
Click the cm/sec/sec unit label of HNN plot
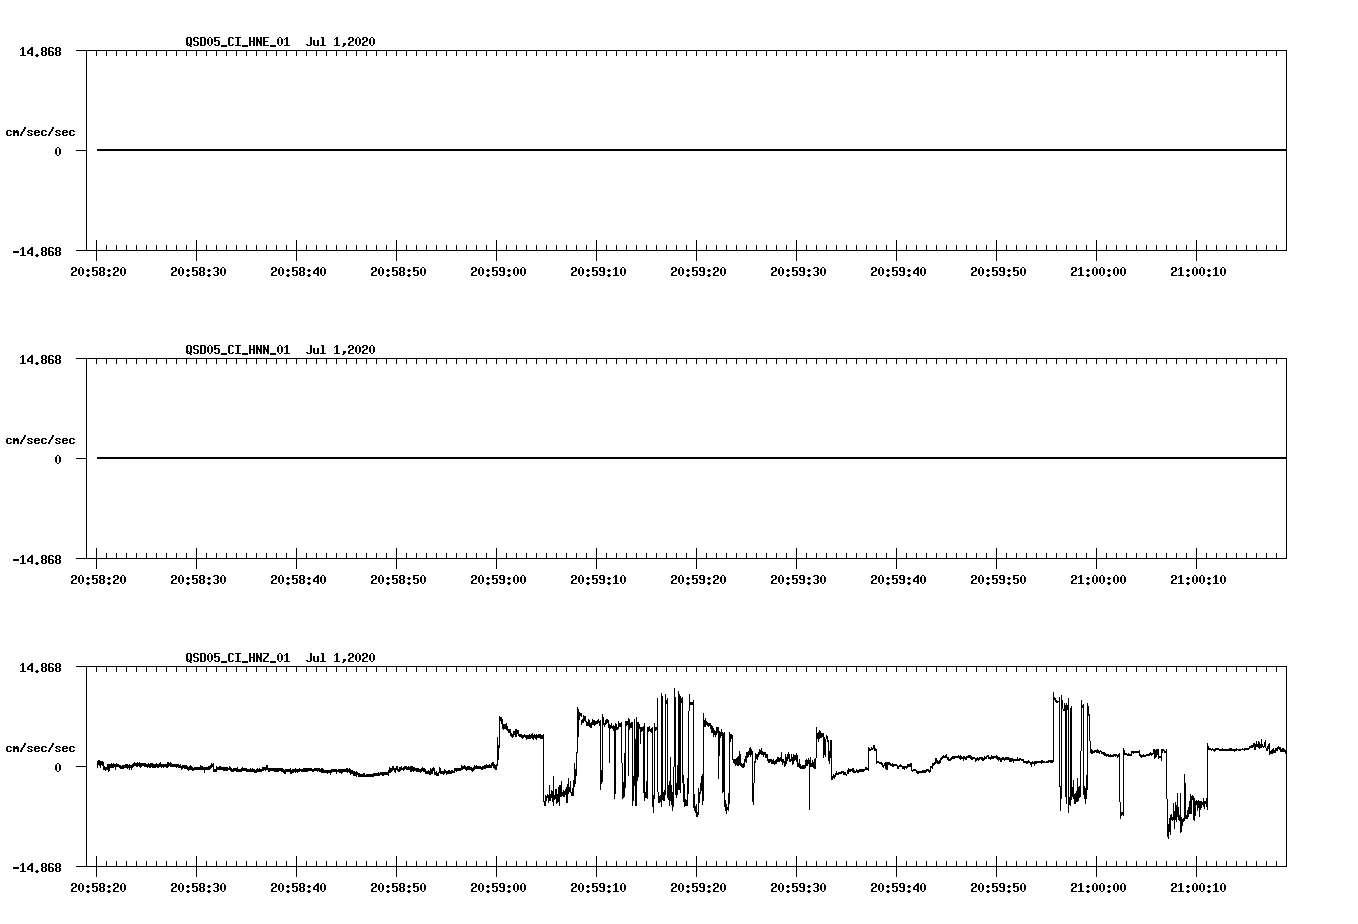coord(40,440)
